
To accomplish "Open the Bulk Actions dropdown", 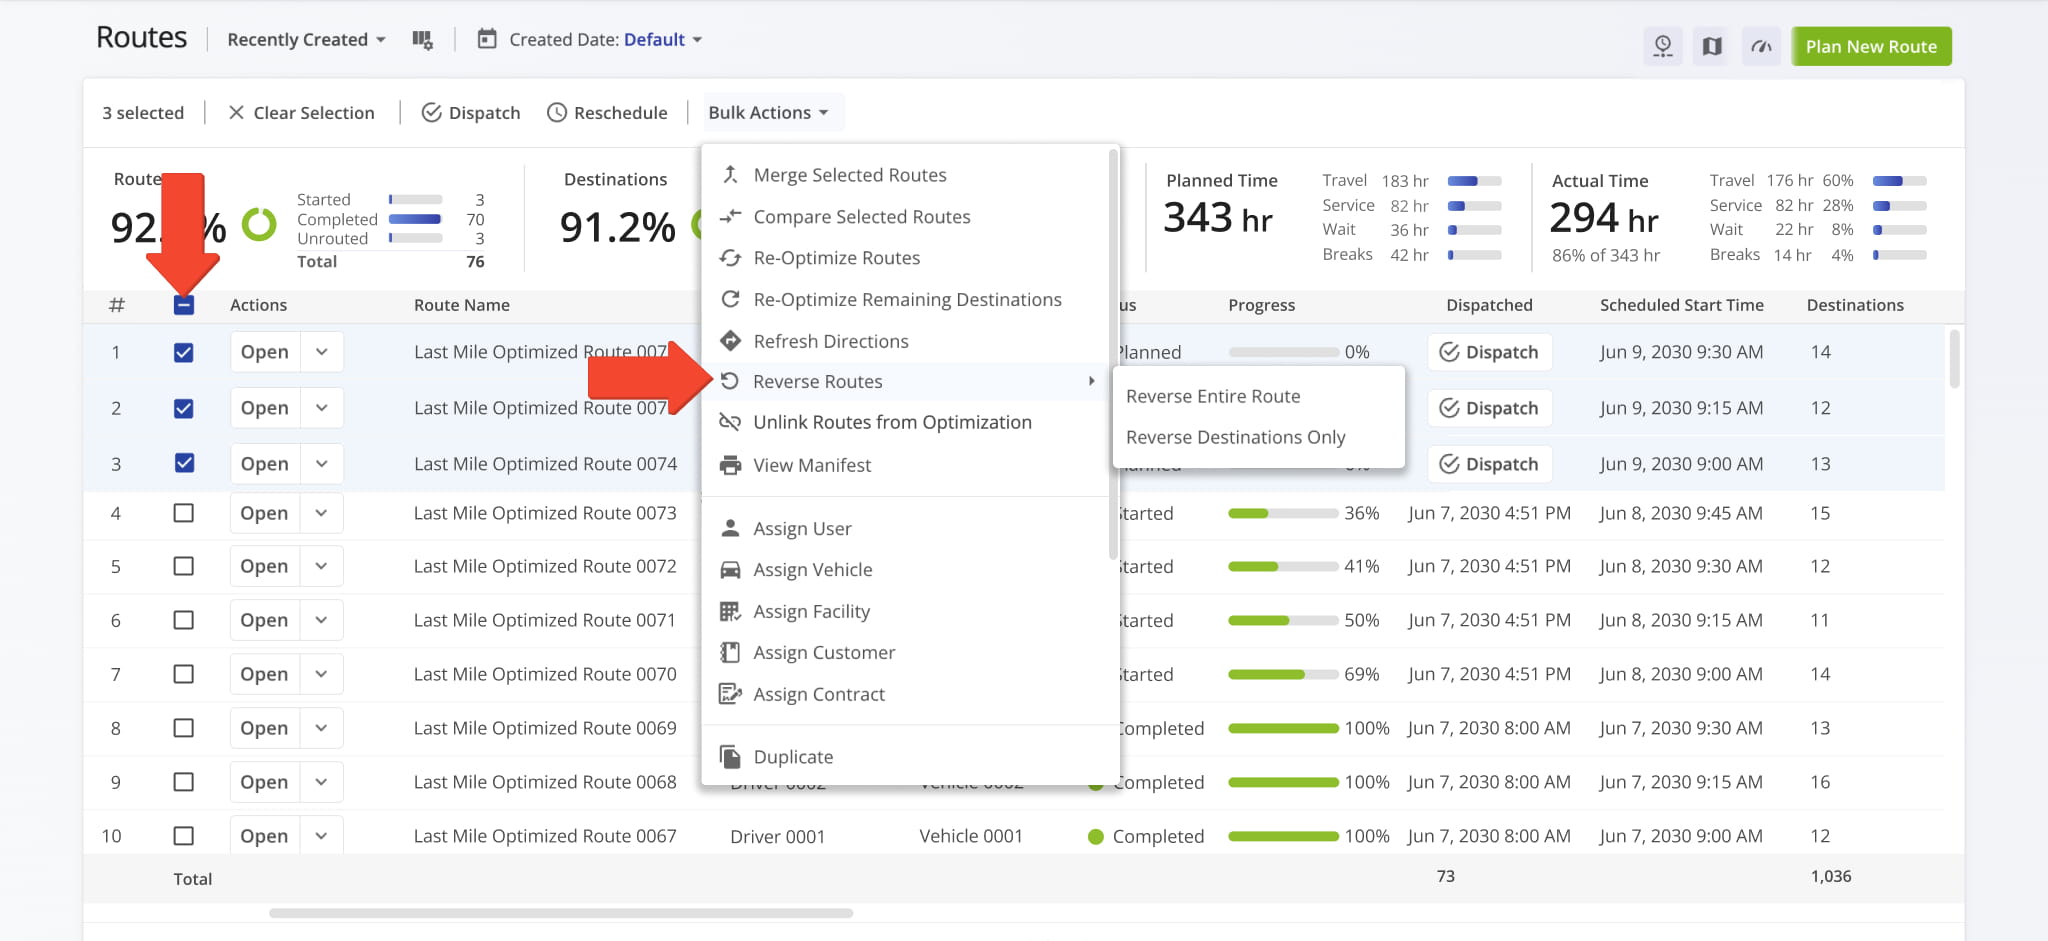I will [x=767, y=113].
